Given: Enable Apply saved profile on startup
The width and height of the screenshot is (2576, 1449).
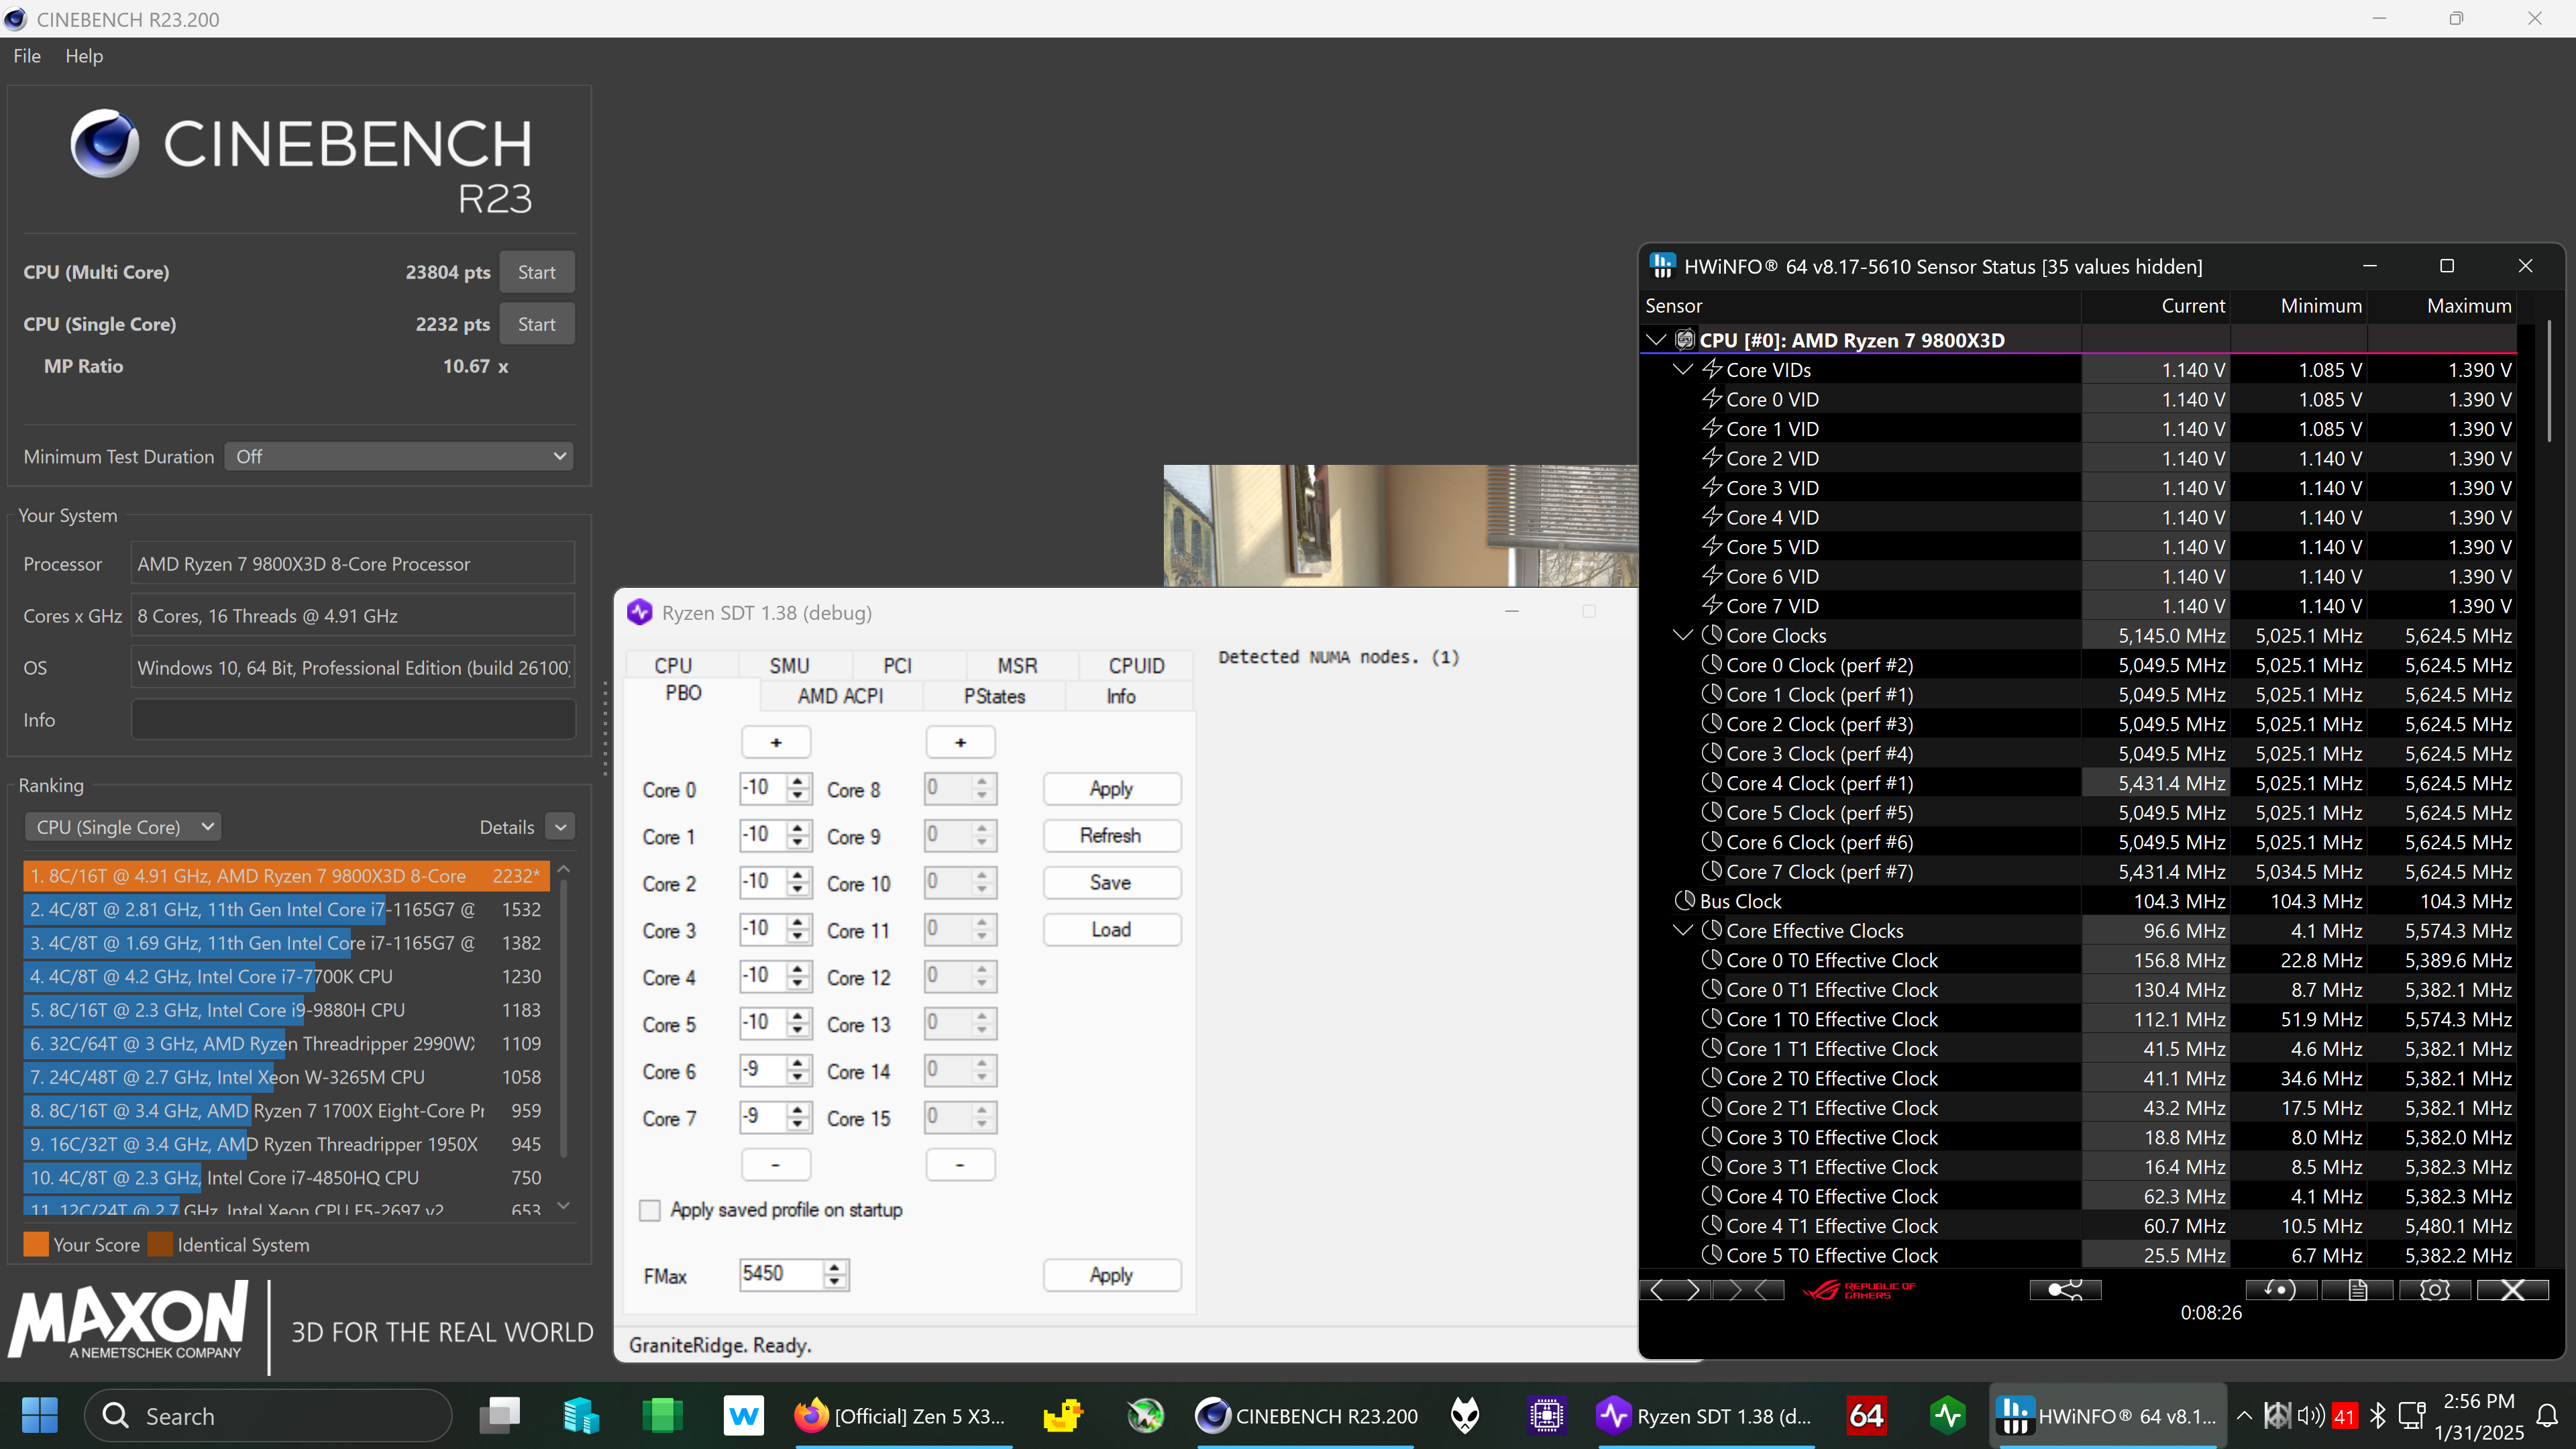Looking at the screenshot, I should (650, 1210).
